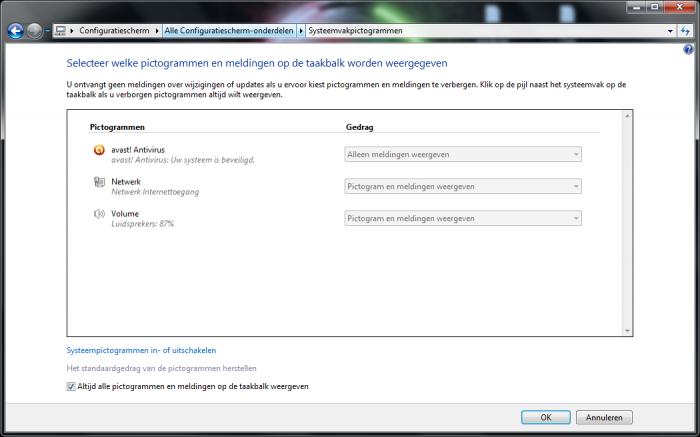The width and height of the screenshot is (700, 437).
Task: Click 'Luidsprekers: 87%' status text
Action: tap(142, 224)
